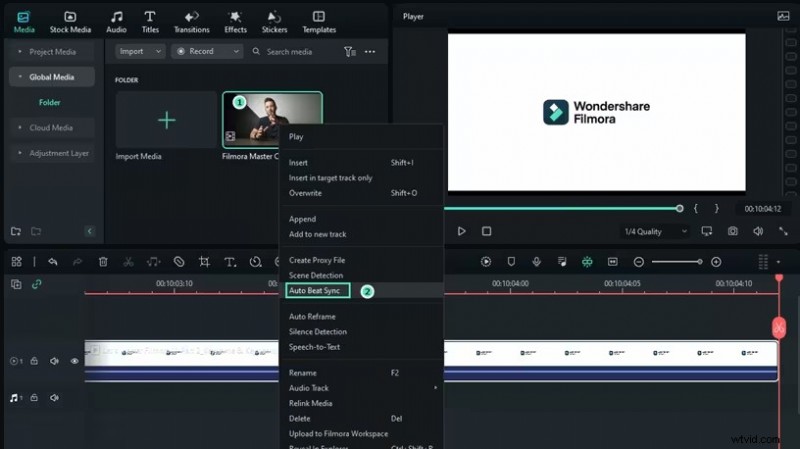The image size is (800, 449).
Task: Switch to the Transitions tab
Action: [191, 21]
